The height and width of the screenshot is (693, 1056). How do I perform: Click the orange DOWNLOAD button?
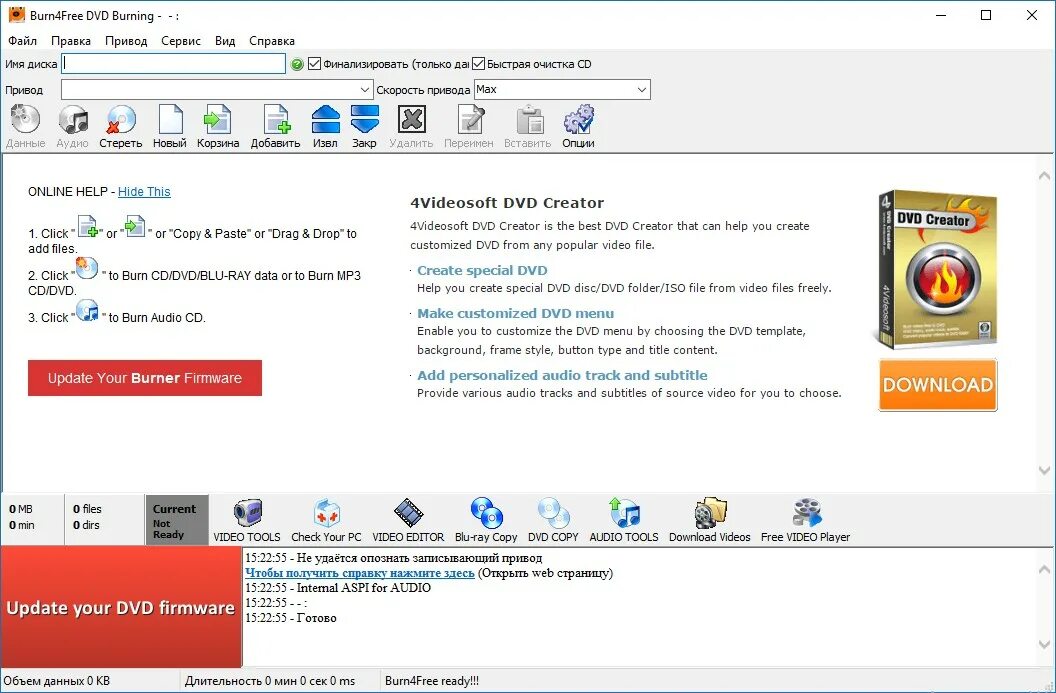(x=937, y=385)
